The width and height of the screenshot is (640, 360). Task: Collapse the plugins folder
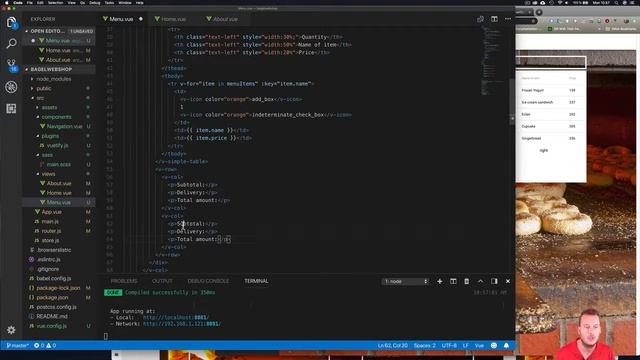50,136
